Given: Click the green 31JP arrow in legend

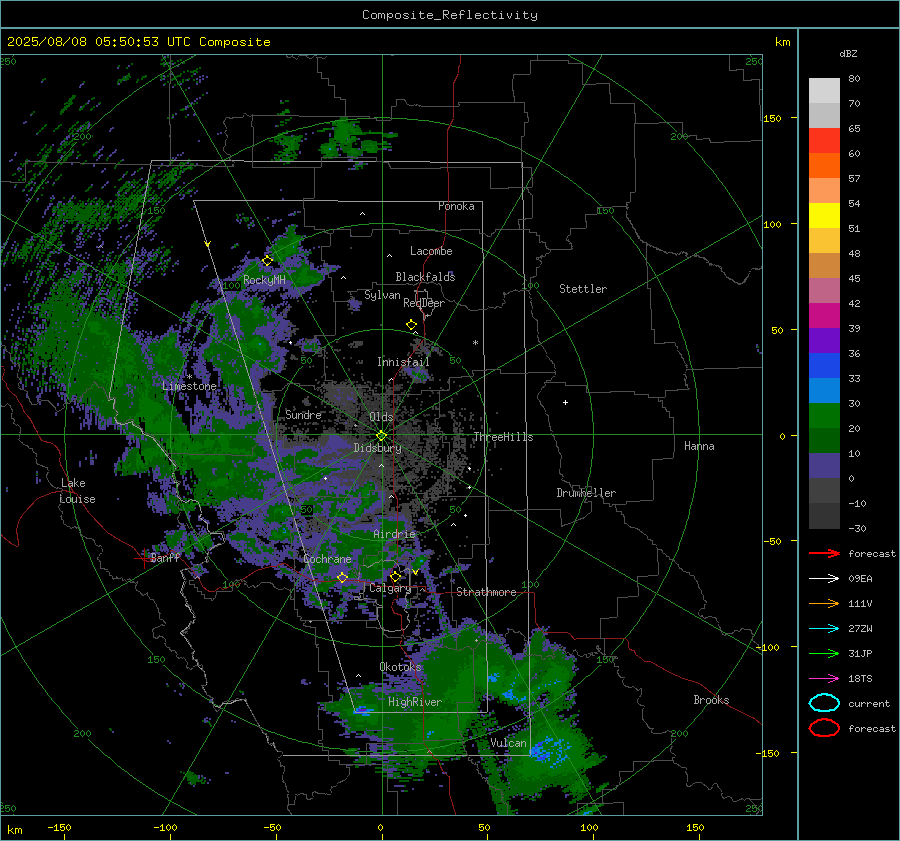Looking at the screenshot, I should point(824,653).
